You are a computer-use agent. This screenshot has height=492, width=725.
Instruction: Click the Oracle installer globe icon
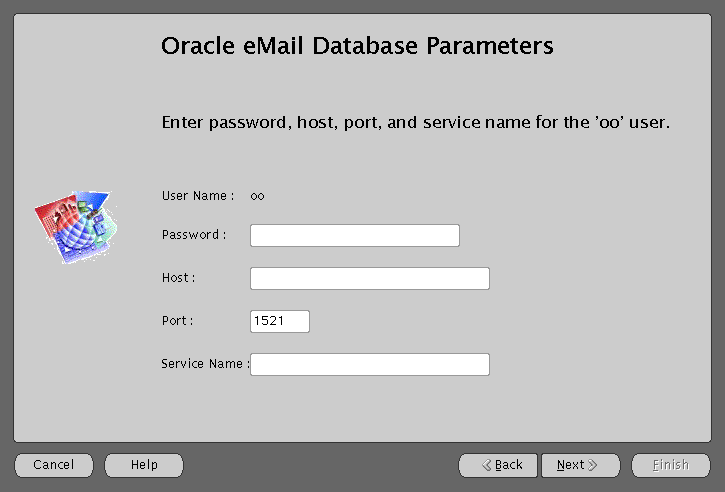point(74,227)
